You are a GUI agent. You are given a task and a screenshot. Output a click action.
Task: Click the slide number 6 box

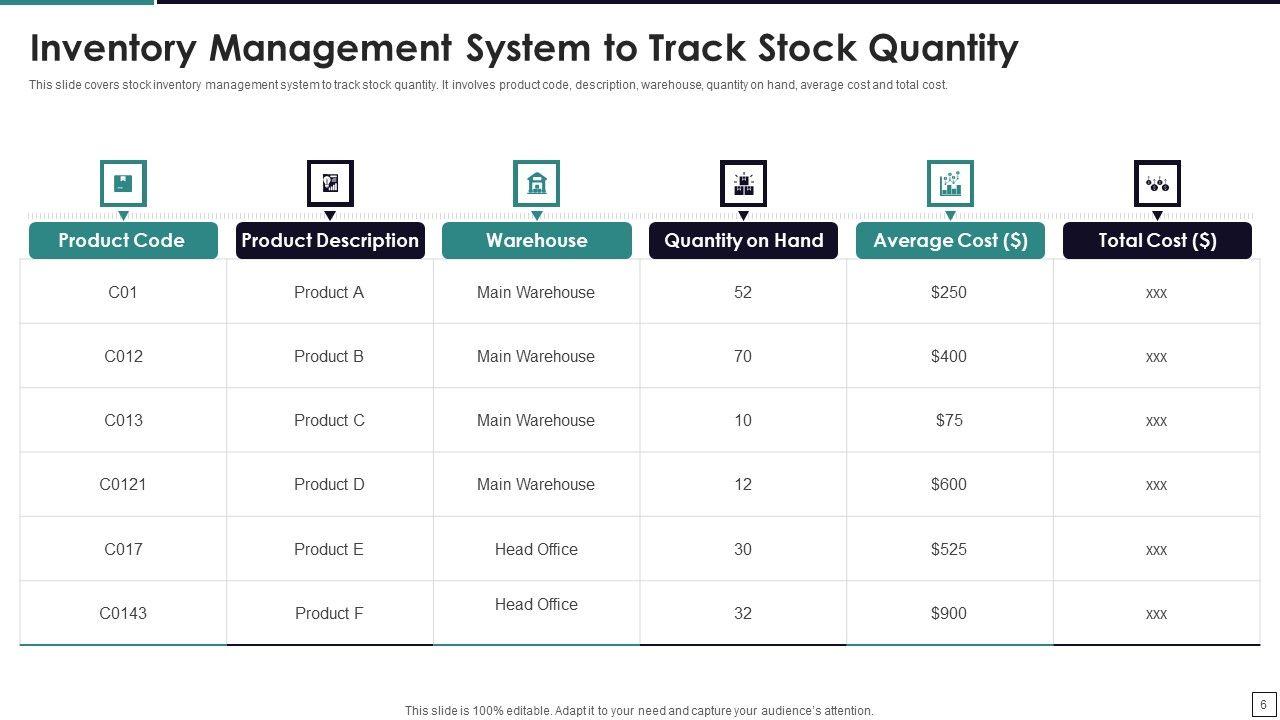point(1263,704)
